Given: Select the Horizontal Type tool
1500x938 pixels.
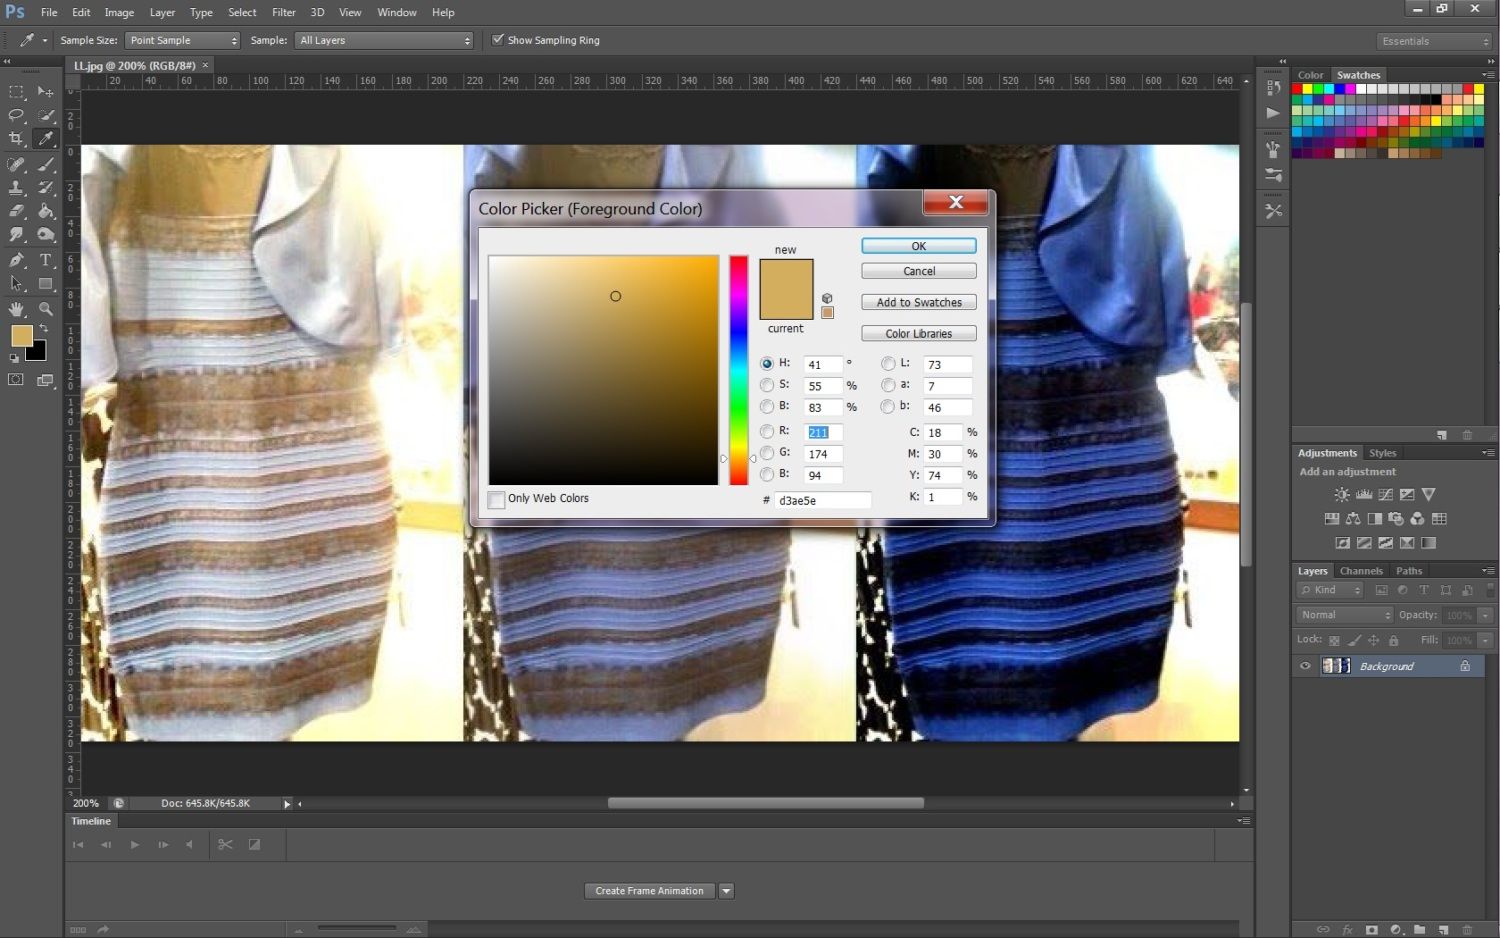Looking at the screenshot, I should click(45, 260).
